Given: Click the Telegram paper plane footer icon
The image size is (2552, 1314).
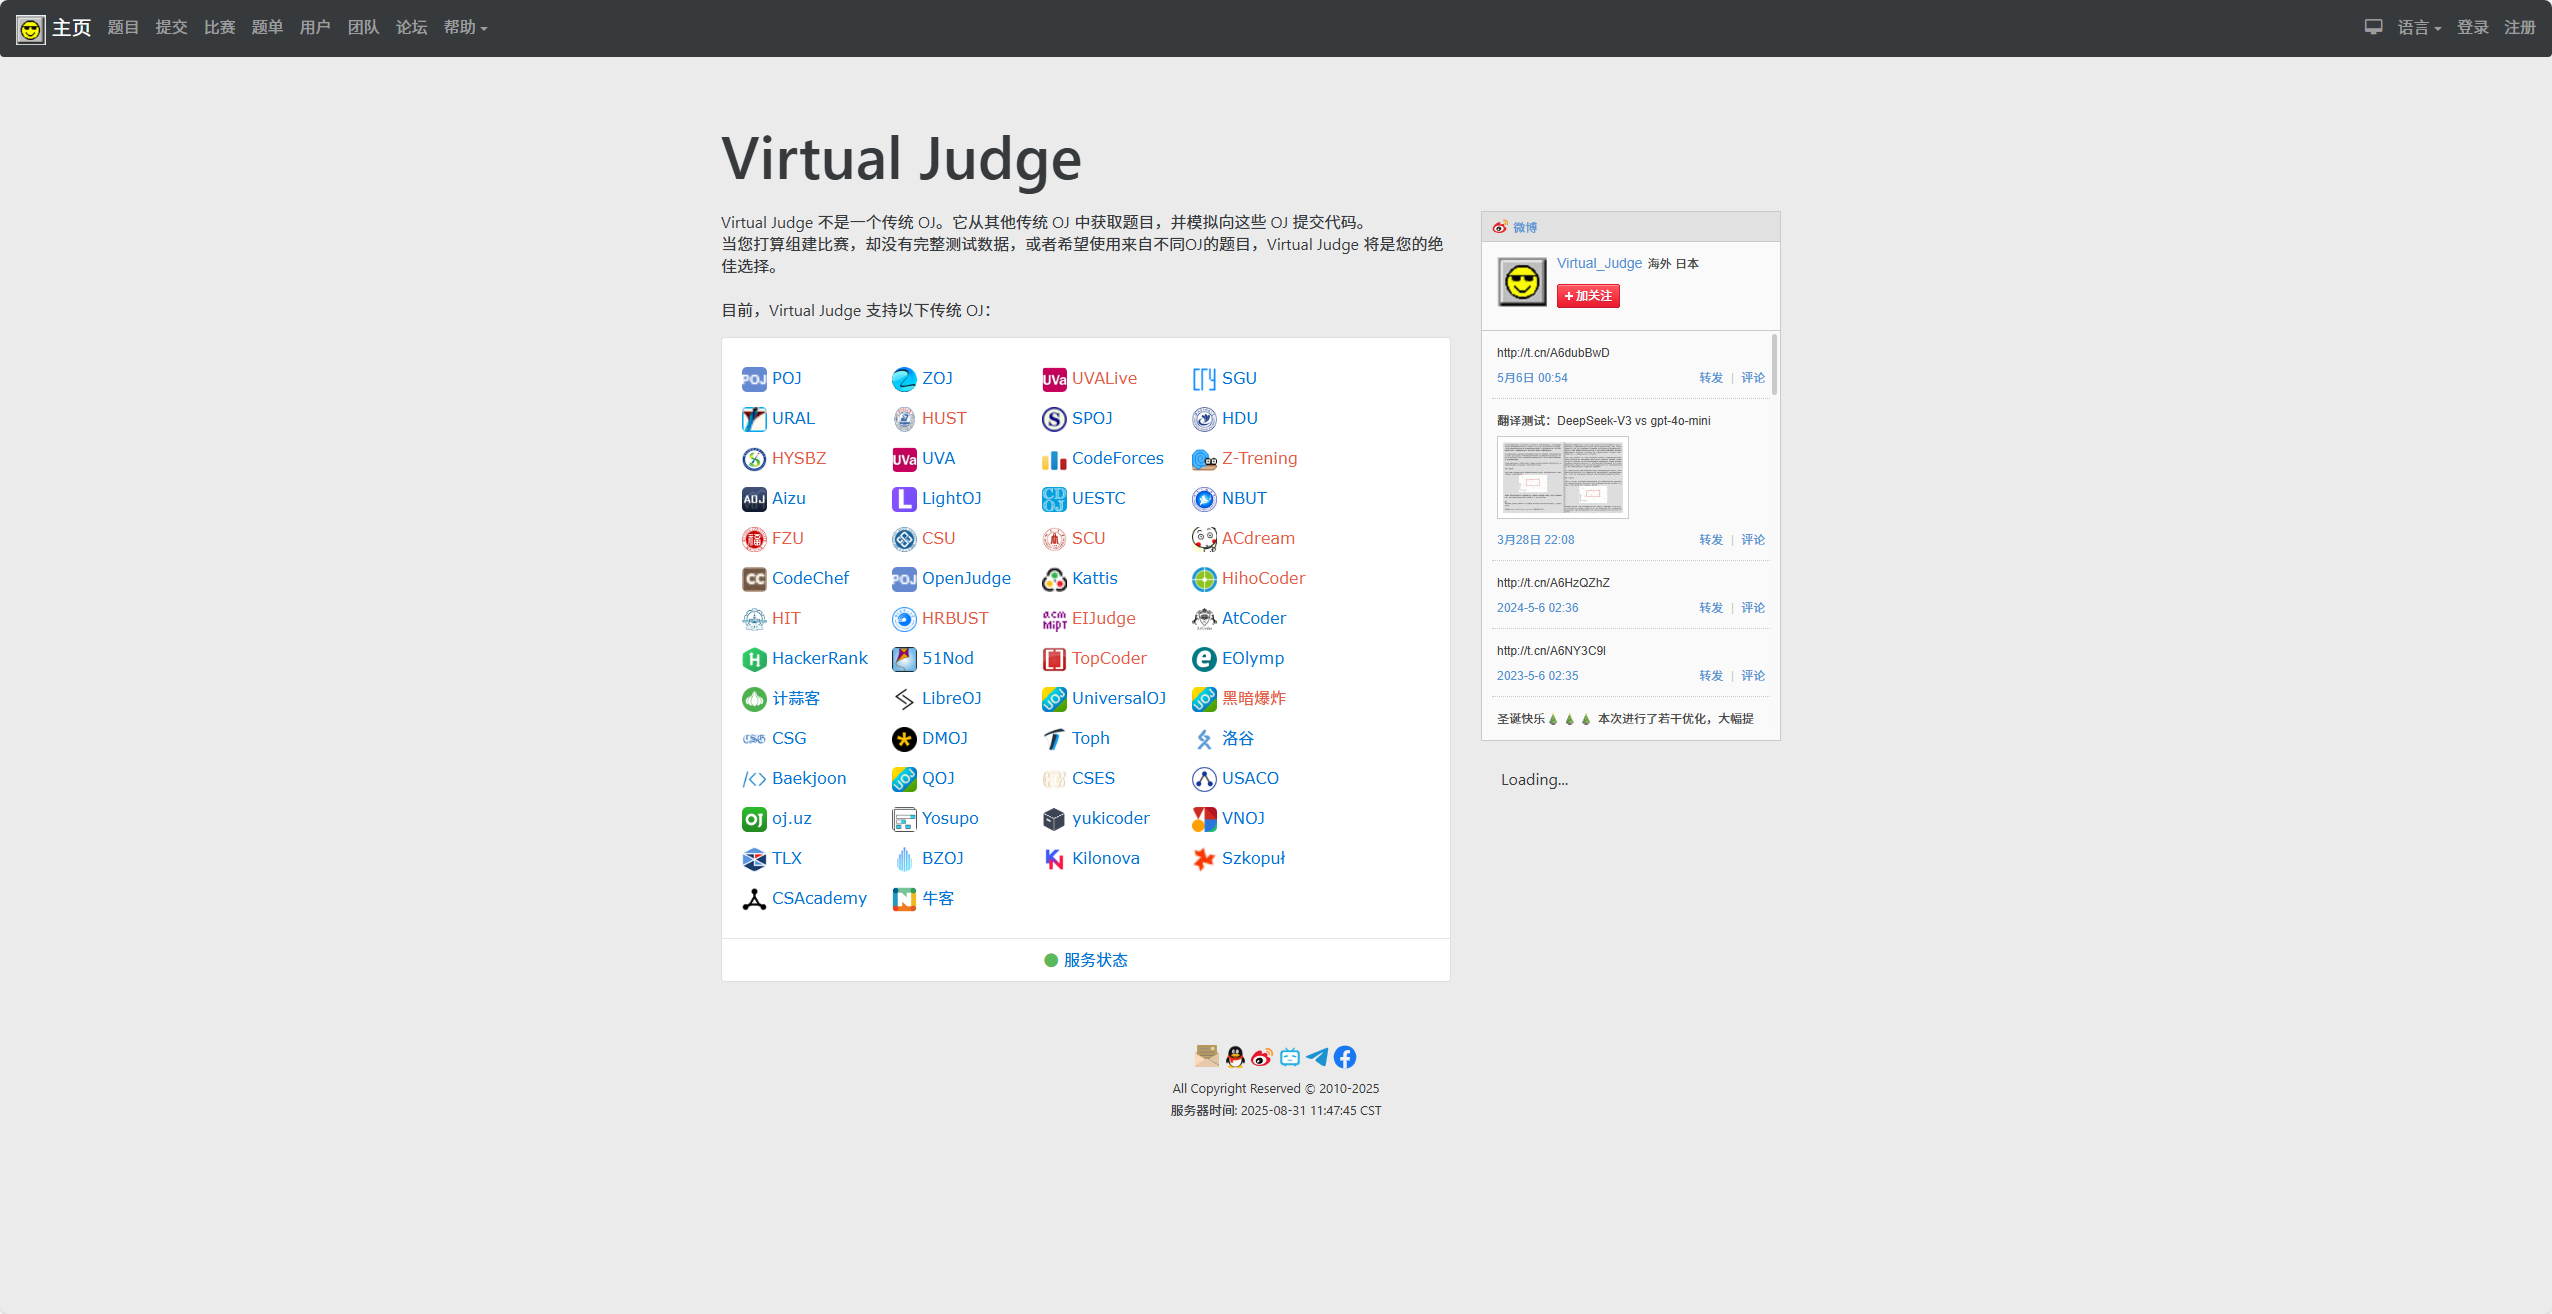Looking at the screenshot, I should [1317, 1057].
